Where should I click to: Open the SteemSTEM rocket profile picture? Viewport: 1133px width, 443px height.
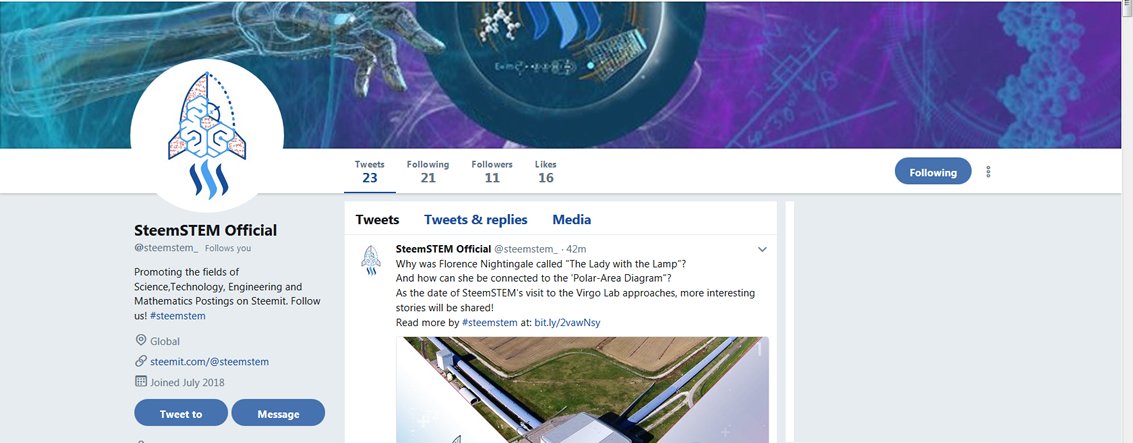(x=207, y=135)
